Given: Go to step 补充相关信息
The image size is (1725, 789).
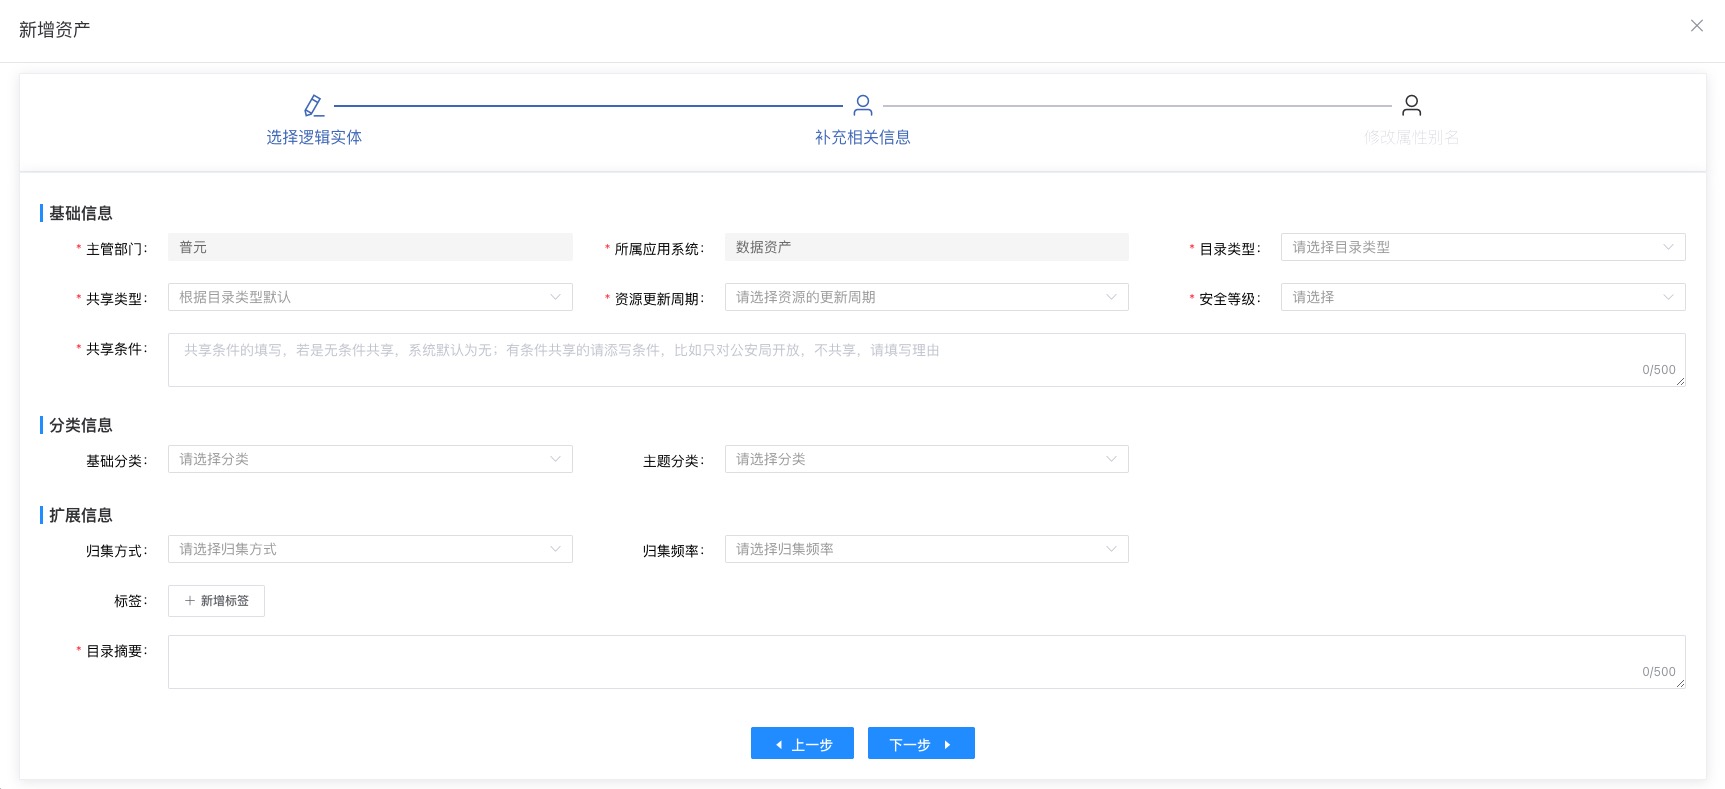Looking at the screenshot, I should point(863,137).
